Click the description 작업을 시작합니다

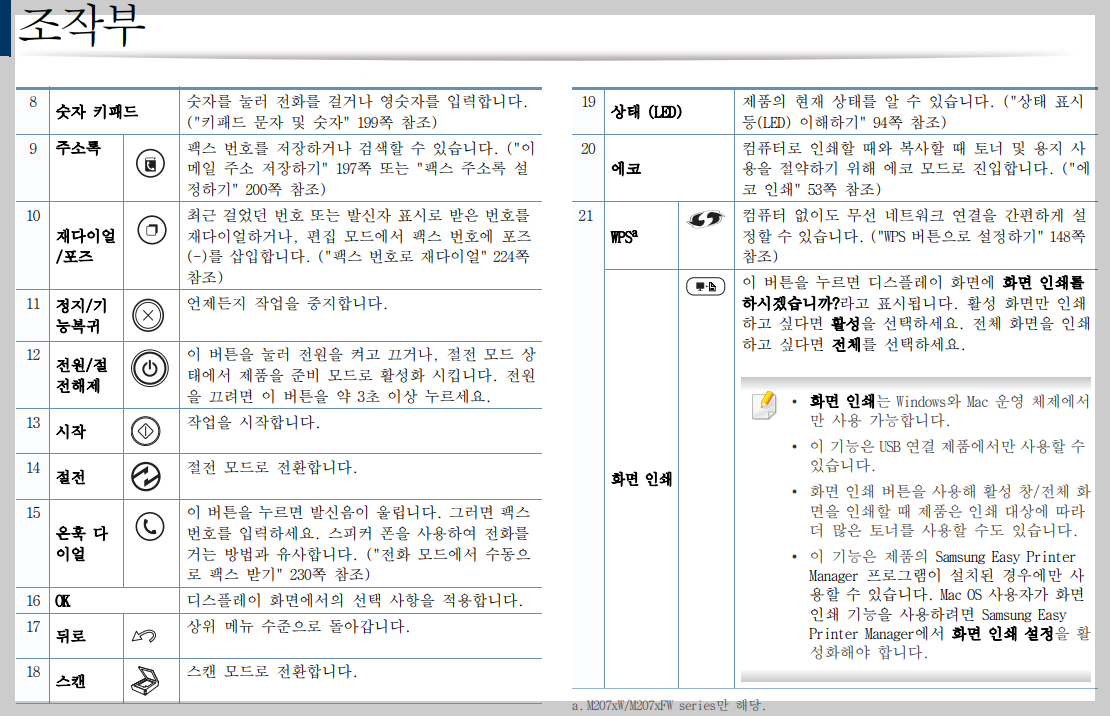pos(253,423)
